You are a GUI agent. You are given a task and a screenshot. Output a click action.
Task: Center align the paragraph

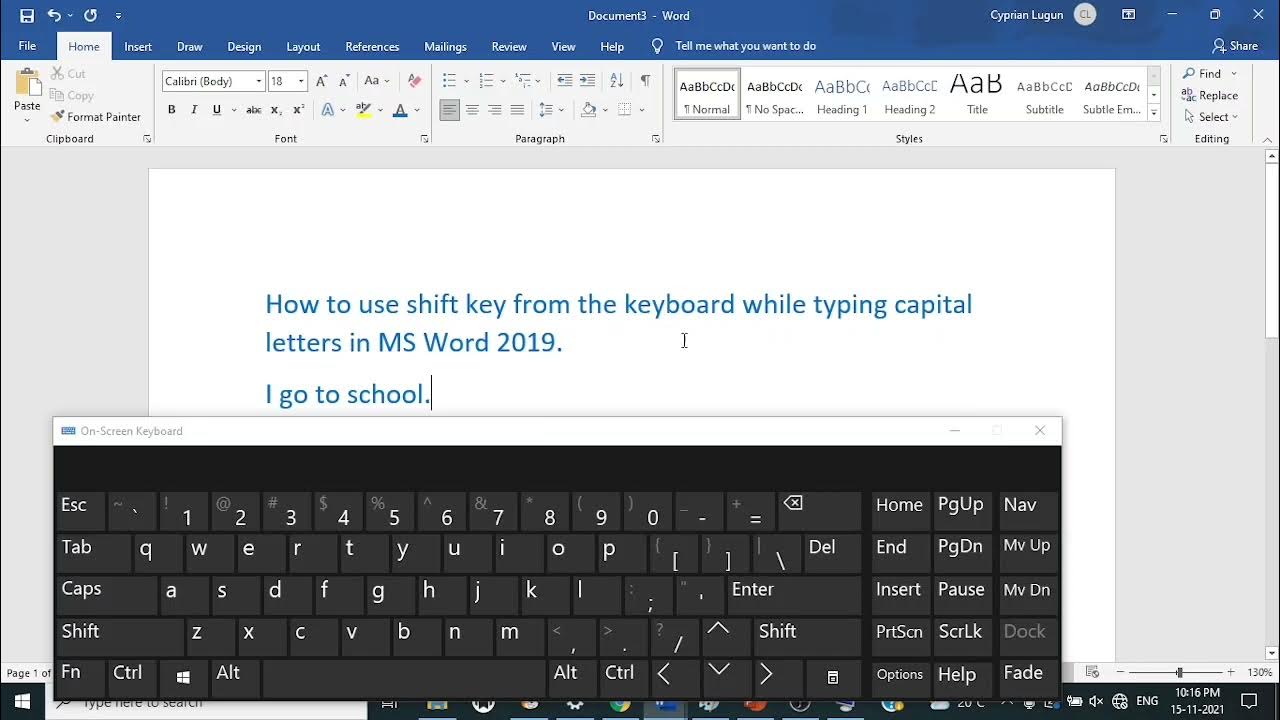(x=472, y=110)
